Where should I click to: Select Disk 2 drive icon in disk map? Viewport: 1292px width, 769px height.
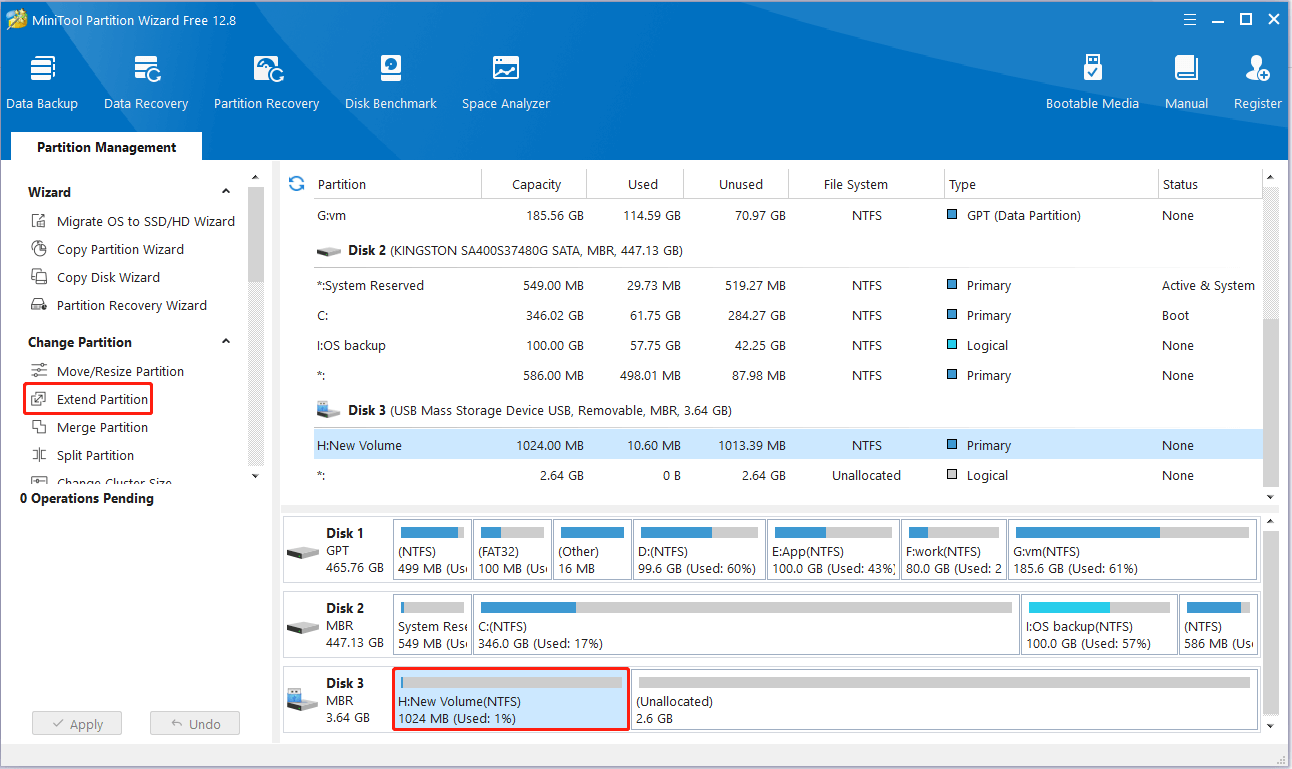(x=302, y=627)
